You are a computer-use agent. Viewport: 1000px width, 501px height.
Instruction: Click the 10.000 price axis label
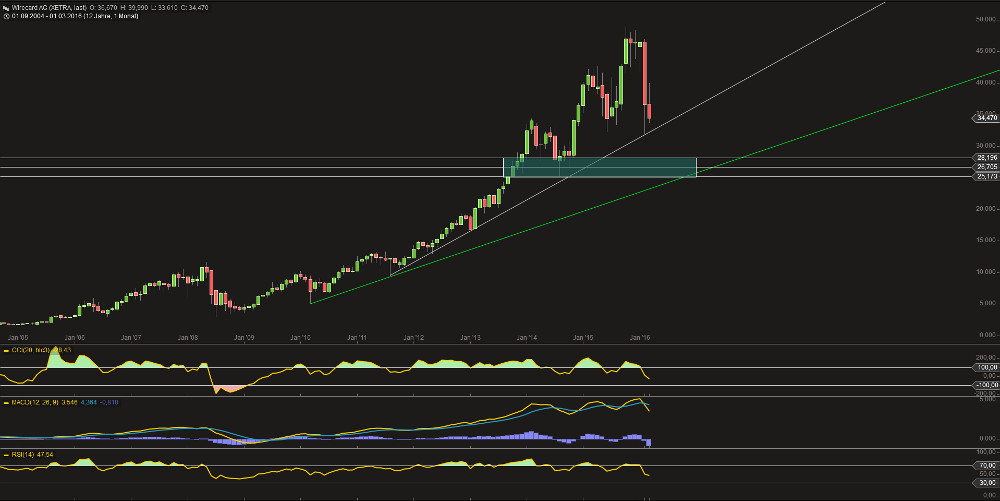point(986,272)
